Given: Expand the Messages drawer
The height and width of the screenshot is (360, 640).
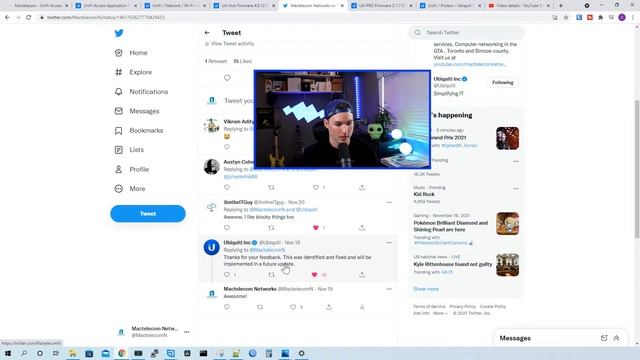Looking at the screenshot, I should click(x=616, y=338).
